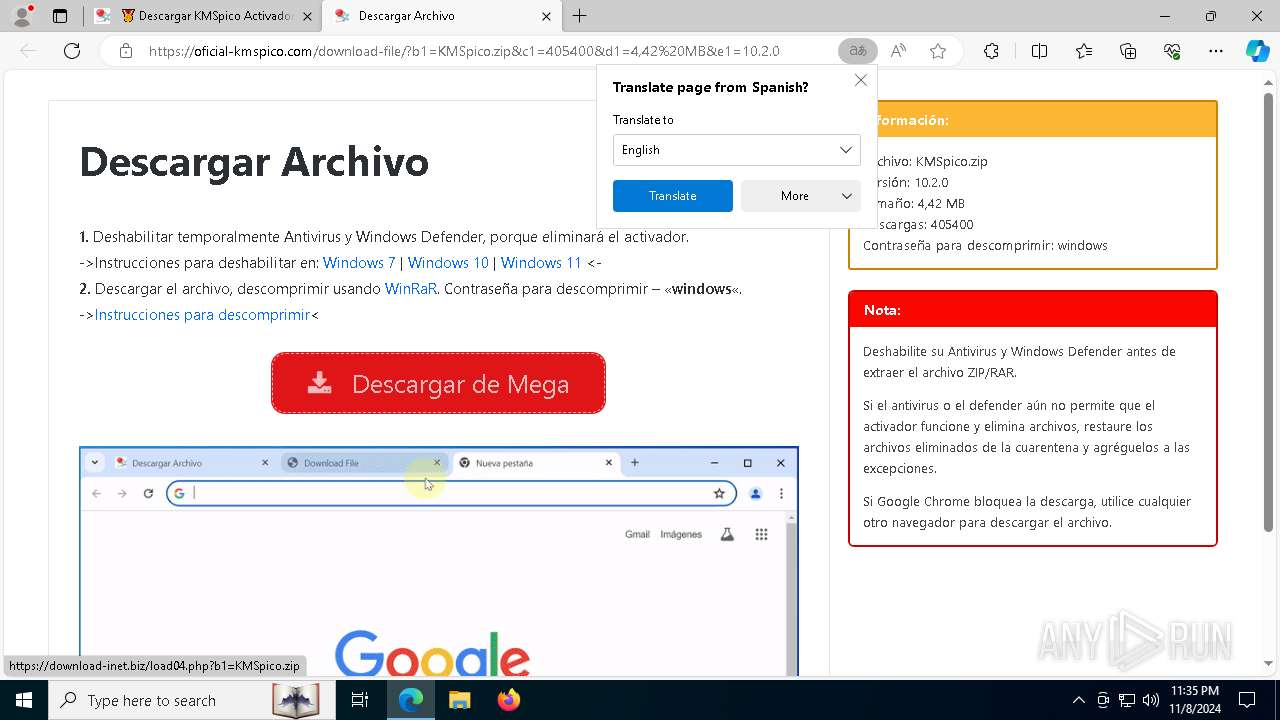Open Windows 11 instructions link
Image resolution: width=1280 pixels, height=720 pixels.
click(541, 263)
